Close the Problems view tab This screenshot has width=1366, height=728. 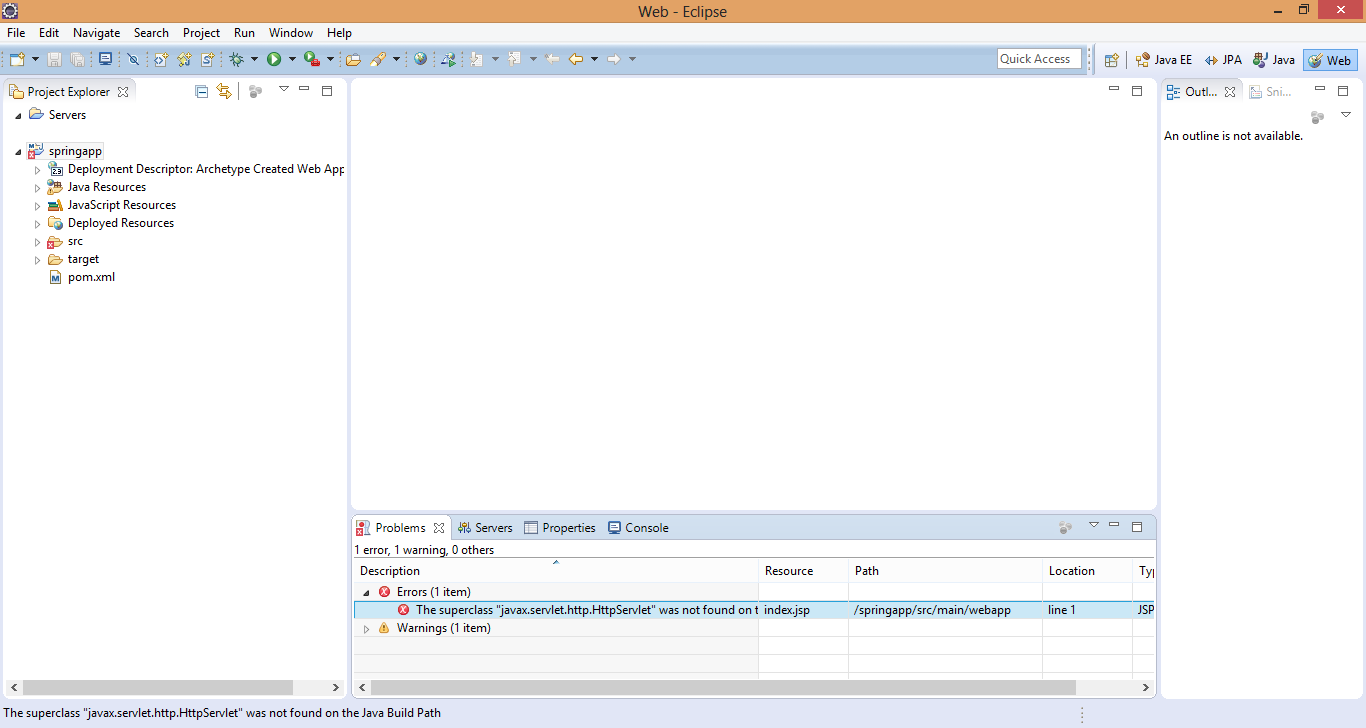pos(439,528)
